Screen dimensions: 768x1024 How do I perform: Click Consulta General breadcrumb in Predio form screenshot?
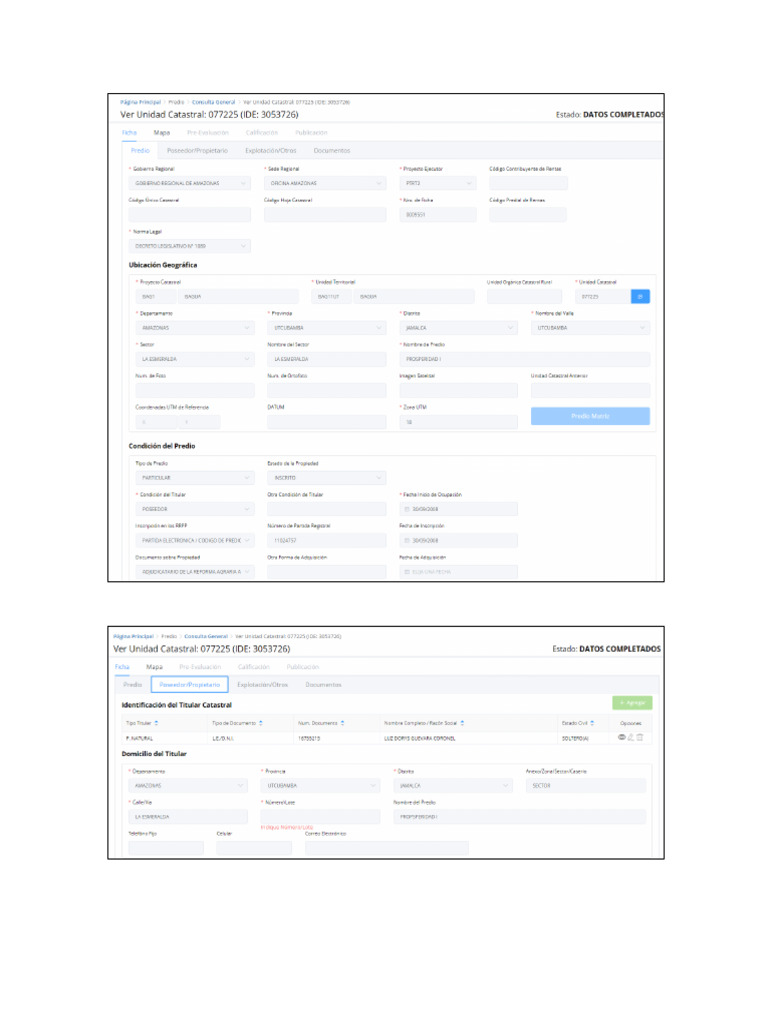(x=214, y=103)
